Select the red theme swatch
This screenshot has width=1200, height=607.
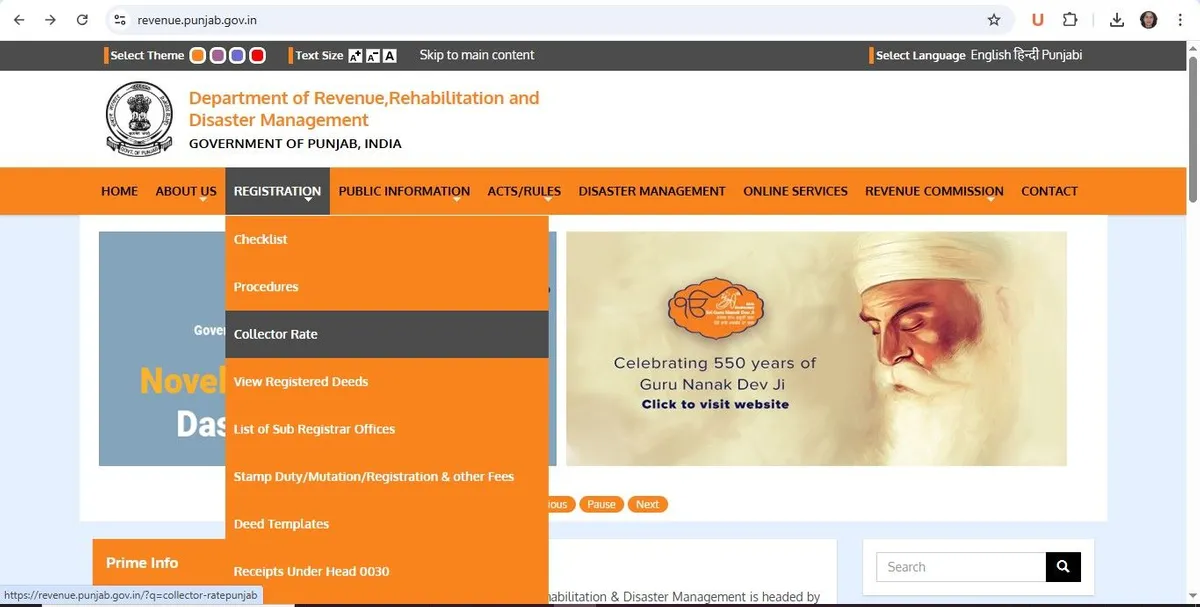click(257, 56)
